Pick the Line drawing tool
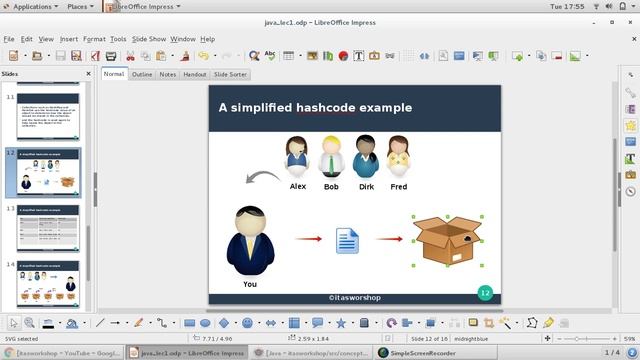This screenshot has height=360, width=640. click(x=100, y=323)
